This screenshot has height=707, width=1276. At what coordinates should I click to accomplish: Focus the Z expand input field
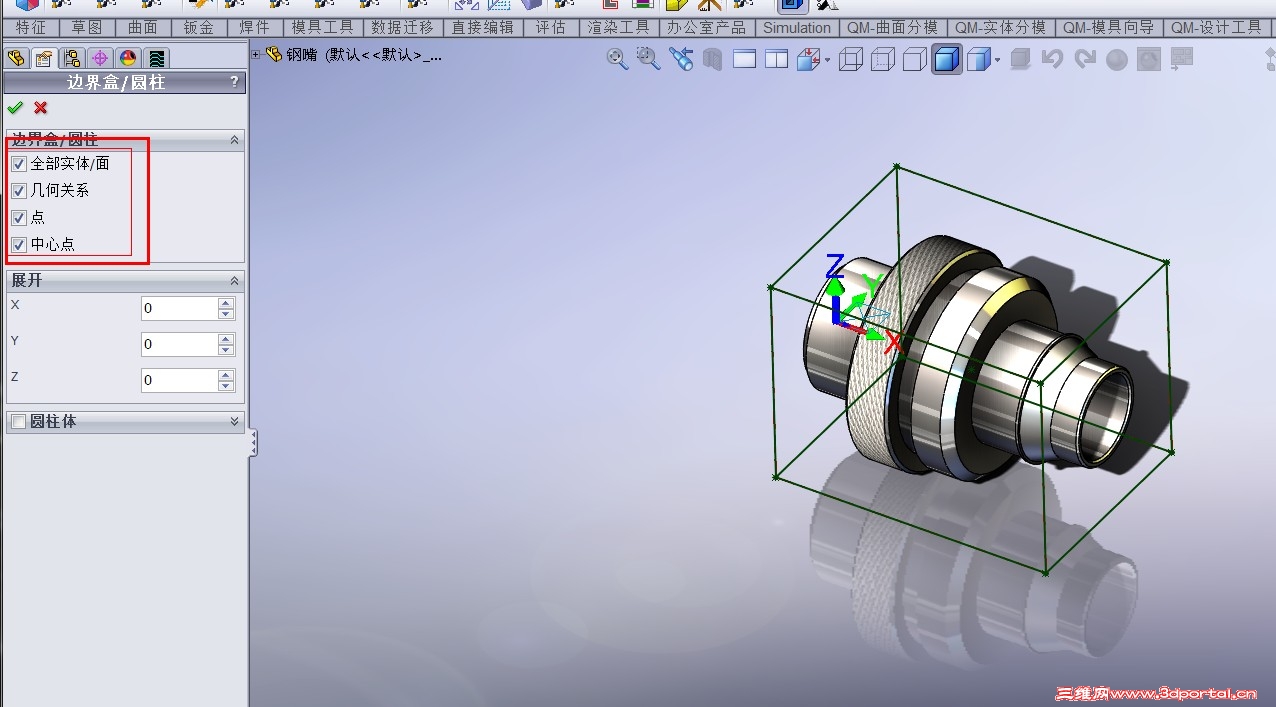179,380
